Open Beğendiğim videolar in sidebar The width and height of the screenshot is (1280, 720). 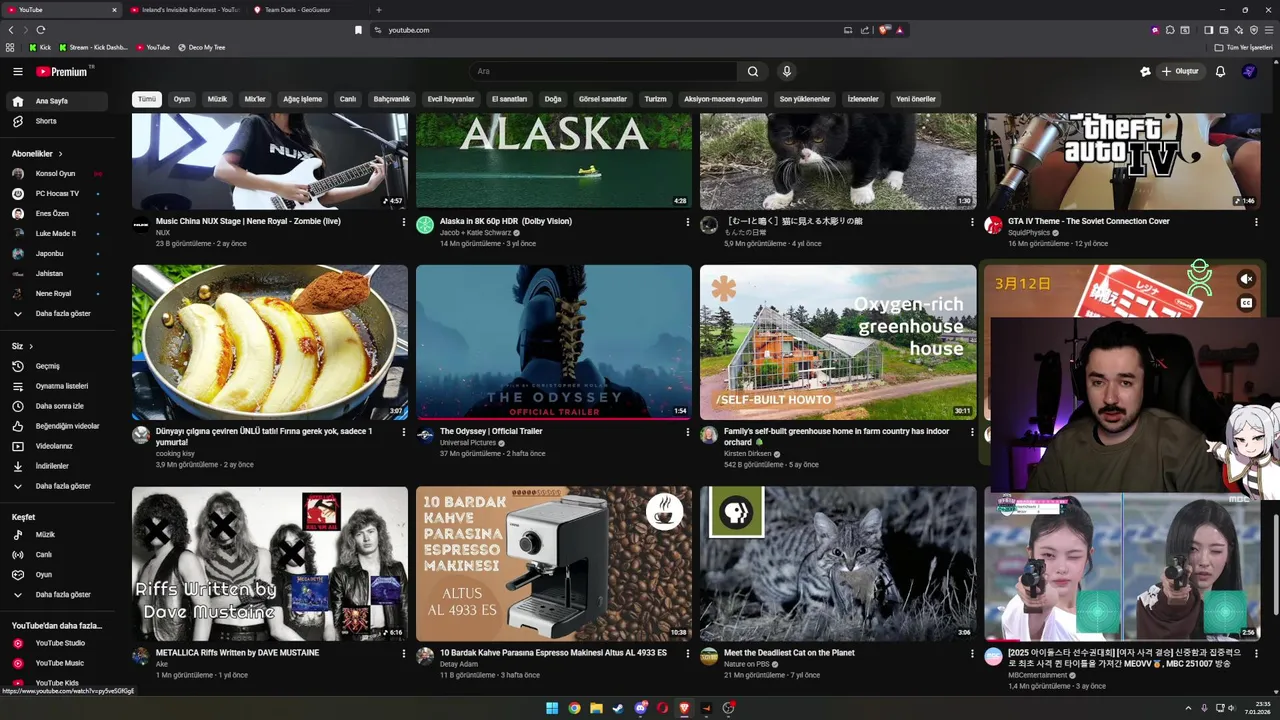coord(59,426)
